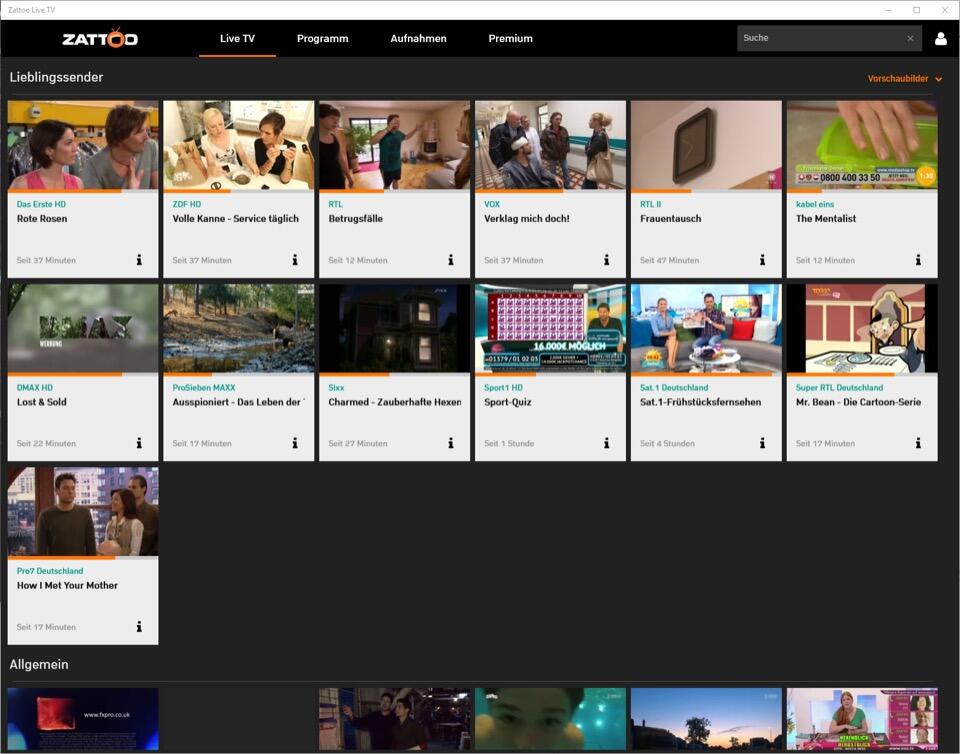Minimize the Zattoo Live TV window
The width and height of the screenshot is (960, 754).
point(888,10)
